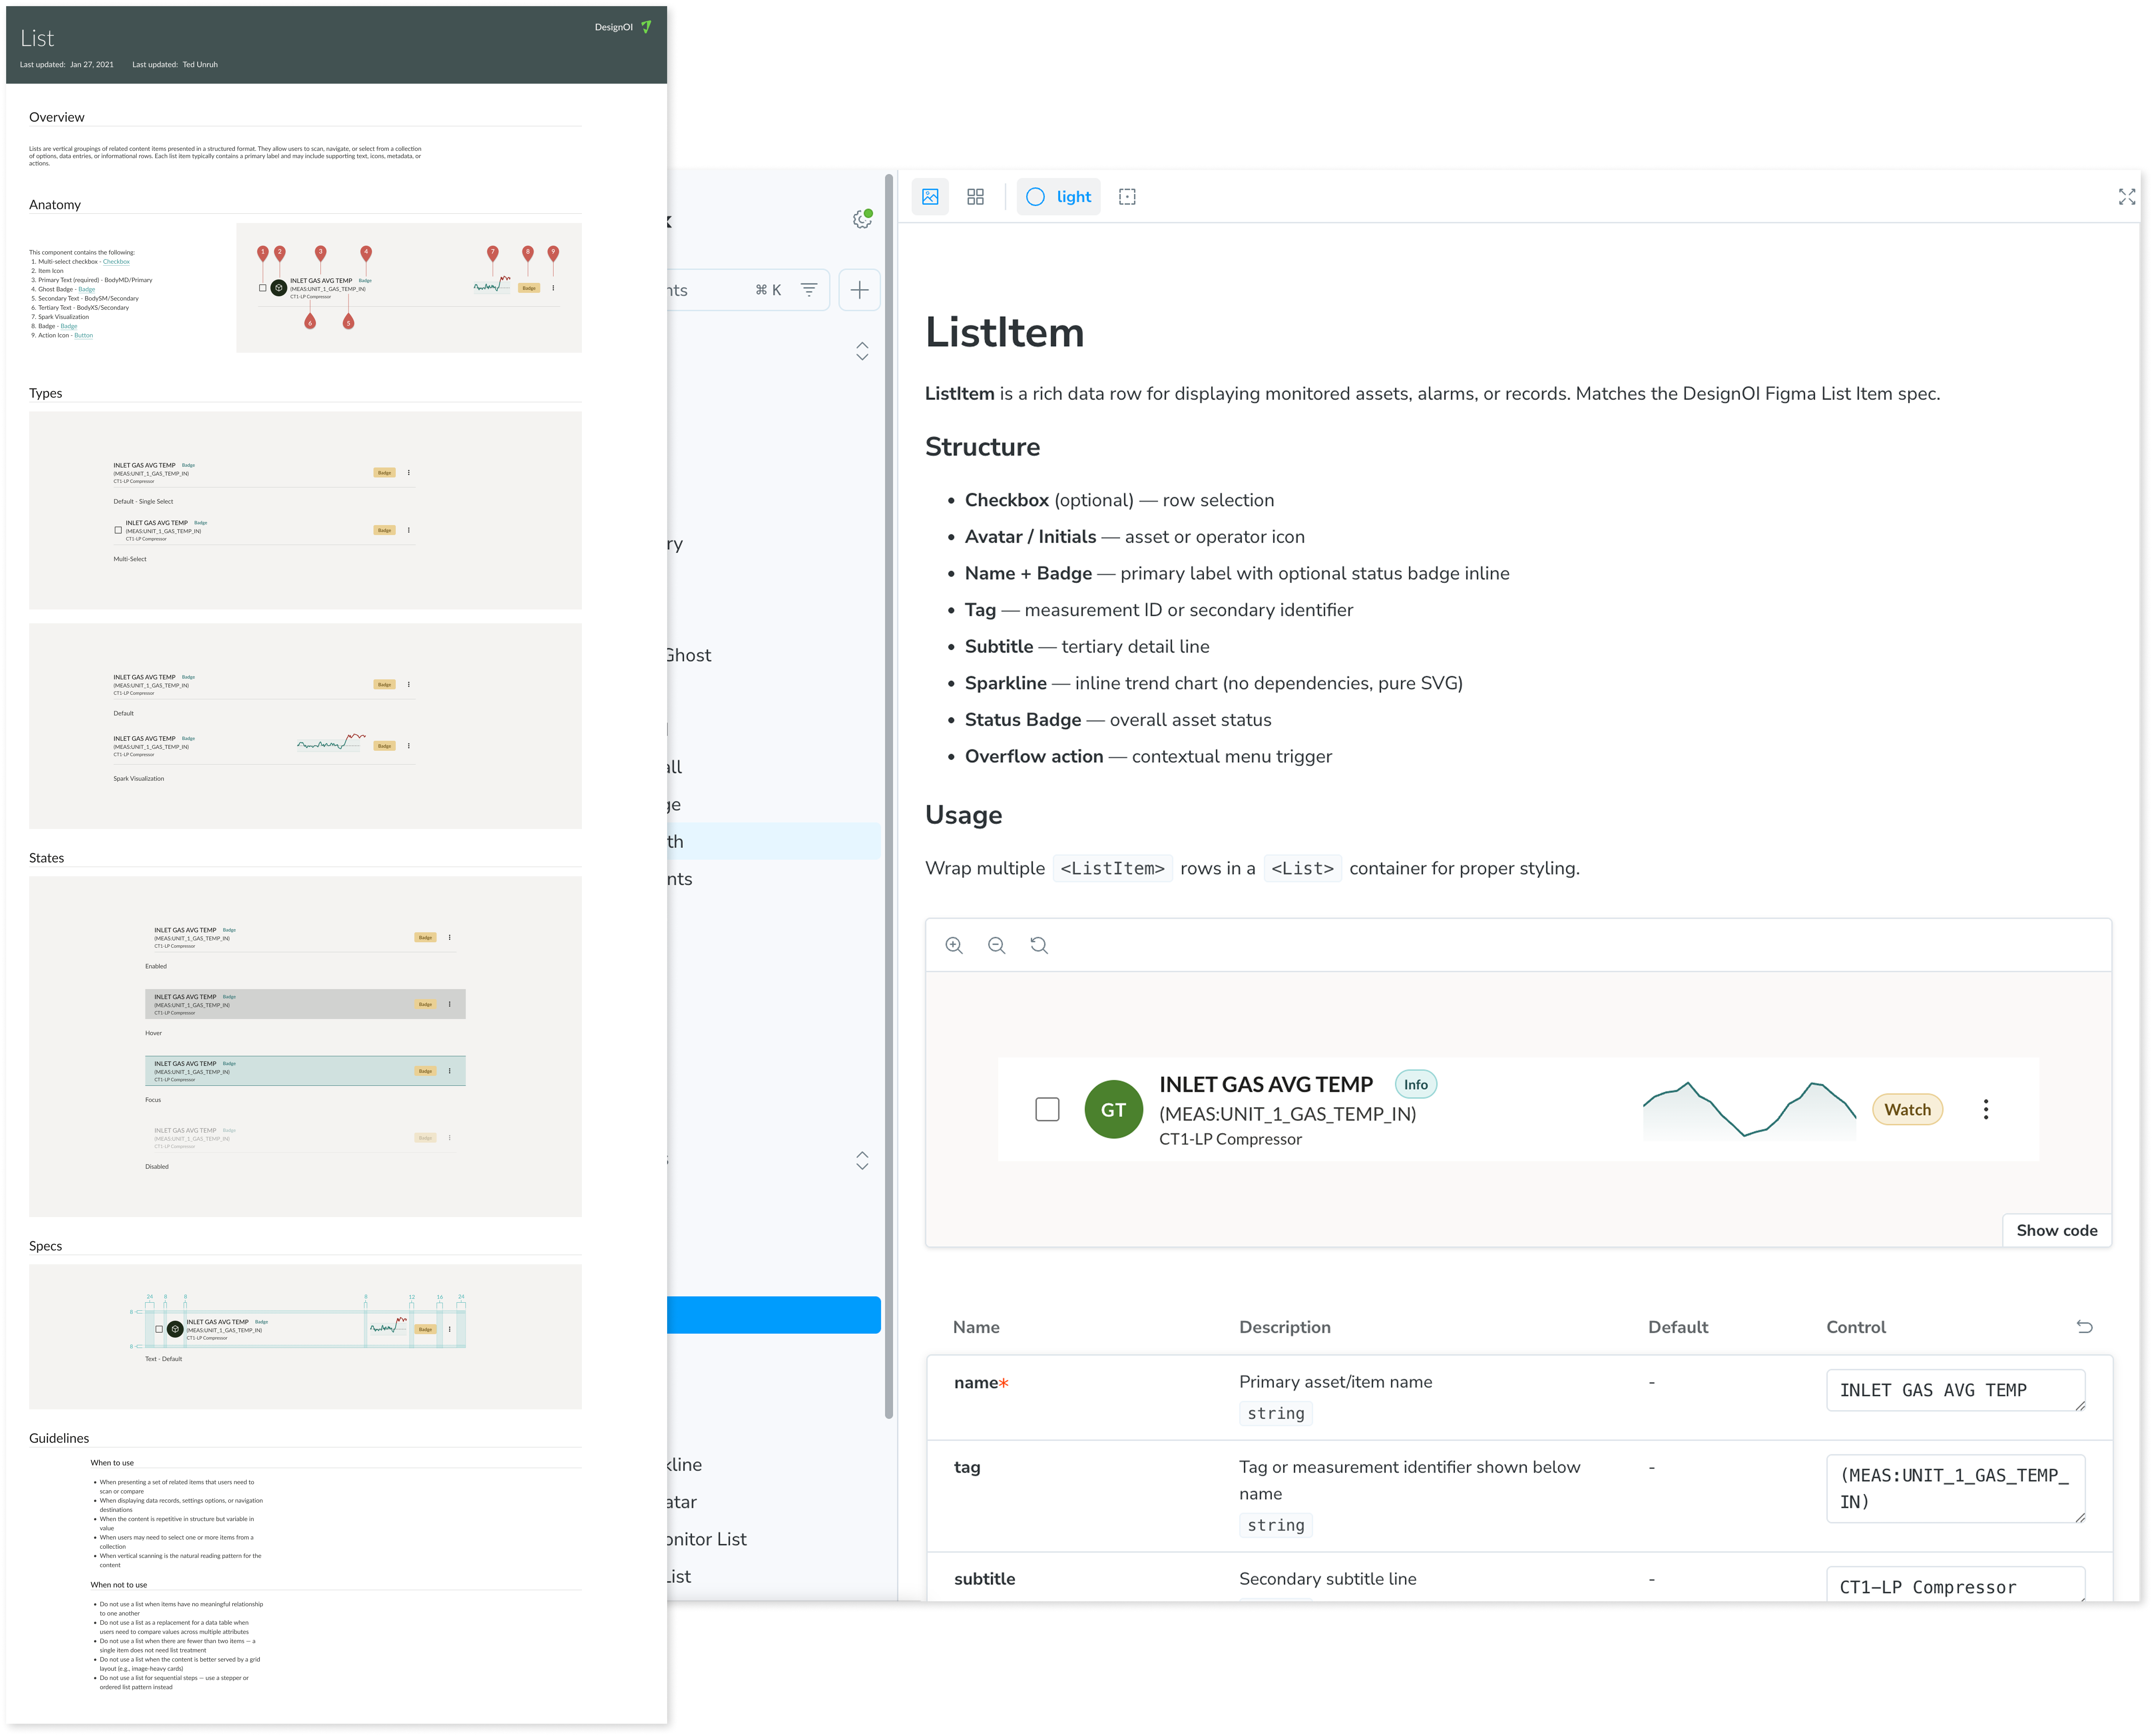The width and height of the screenshot is (2153, 1736).
Task: Click the dark cube item icon in Anatomy
Action: point(279,288)
